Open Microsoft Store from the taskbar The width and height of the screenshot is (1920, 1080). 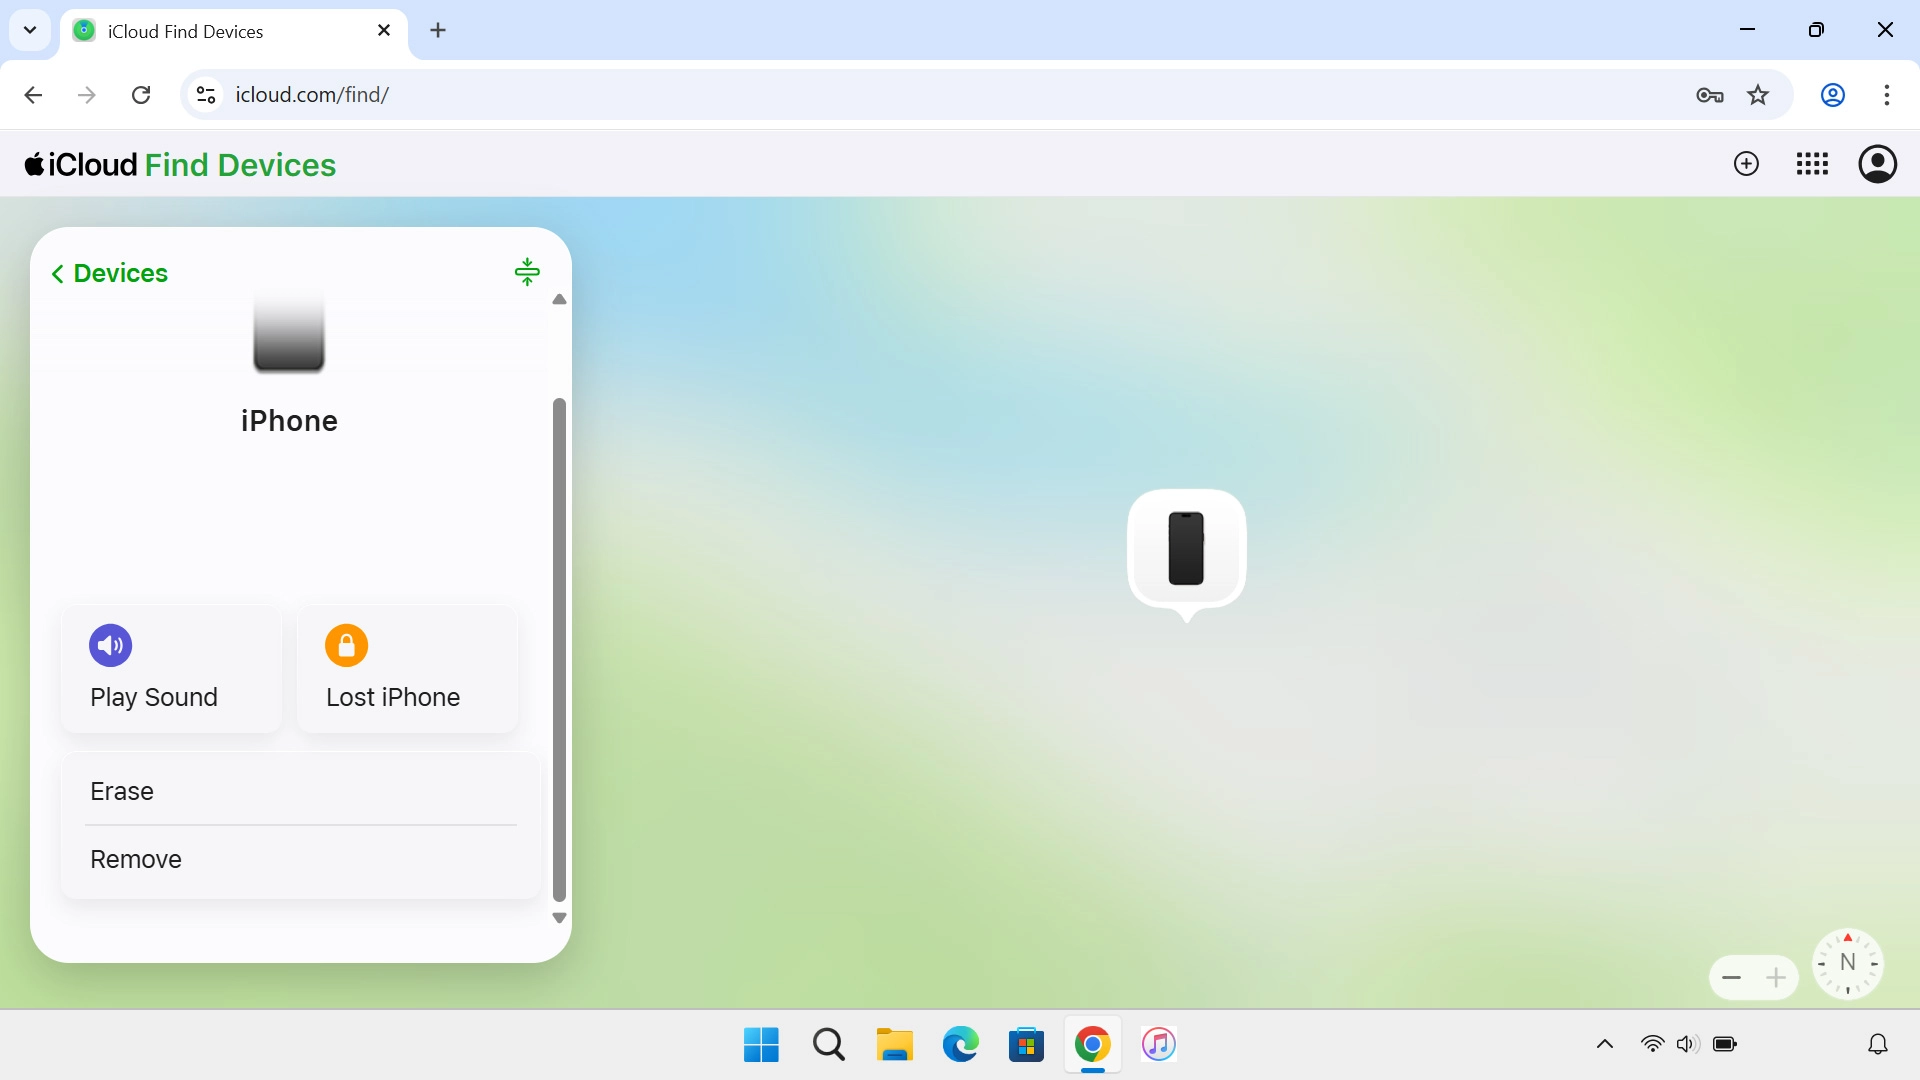click(1026, 1045)
